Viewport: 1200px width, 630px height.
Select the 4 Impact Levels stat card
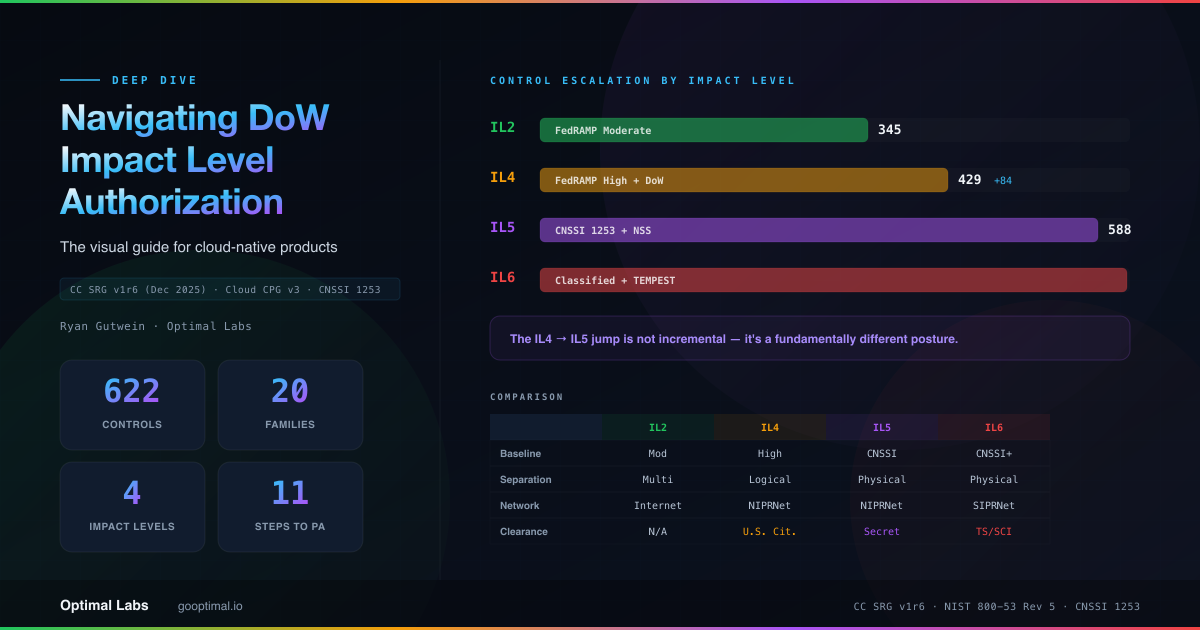(x=132, y=507)
